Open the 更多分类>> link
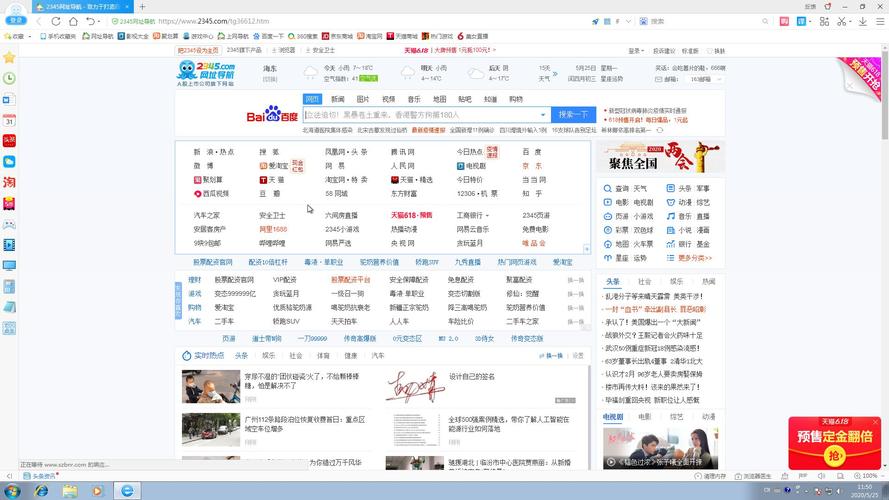Screen dimensions: 889x500 [x=695, y=258]
